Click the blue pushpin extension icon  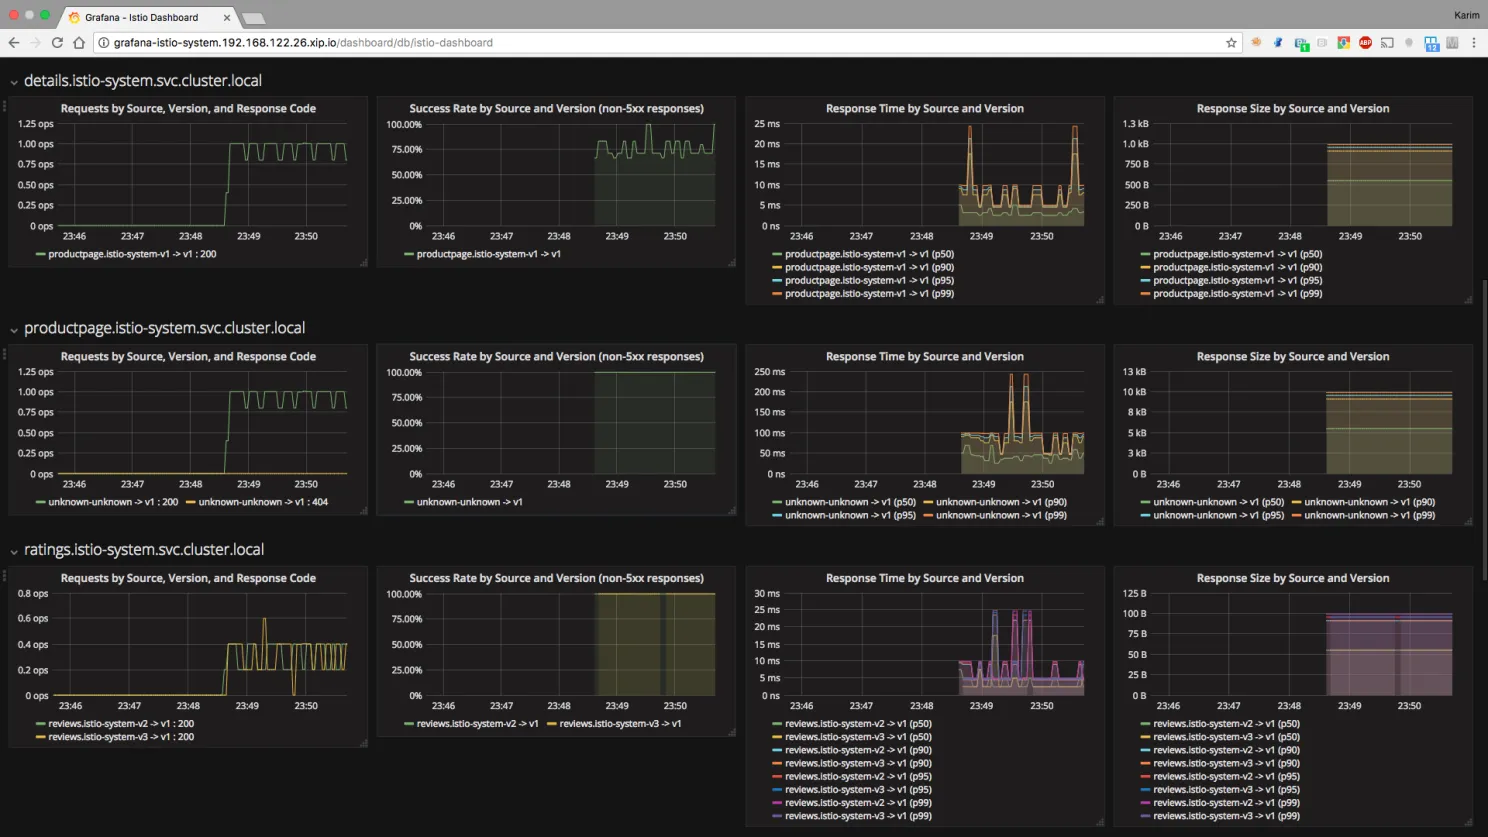click(x=1278, y=43)
